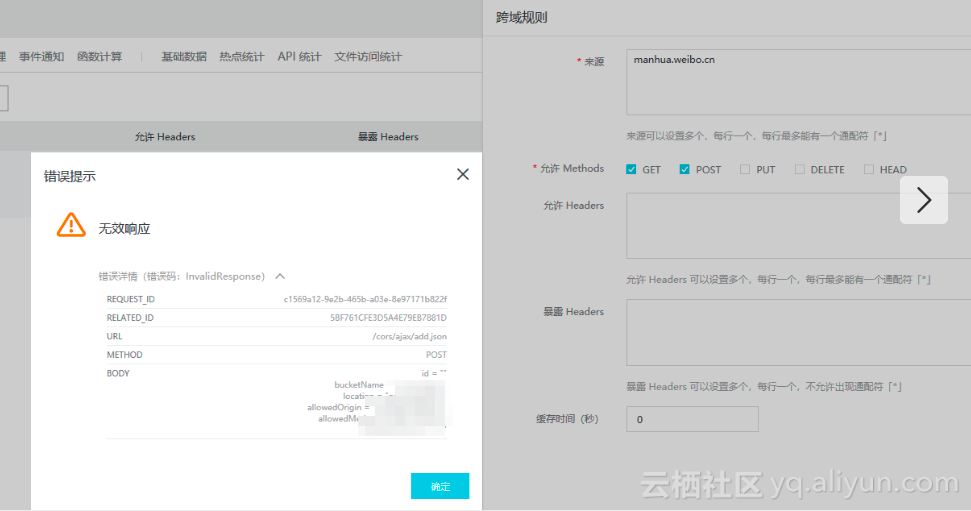
Task: Click the 缓存时间 seconds input field
Action: (692, 419)
